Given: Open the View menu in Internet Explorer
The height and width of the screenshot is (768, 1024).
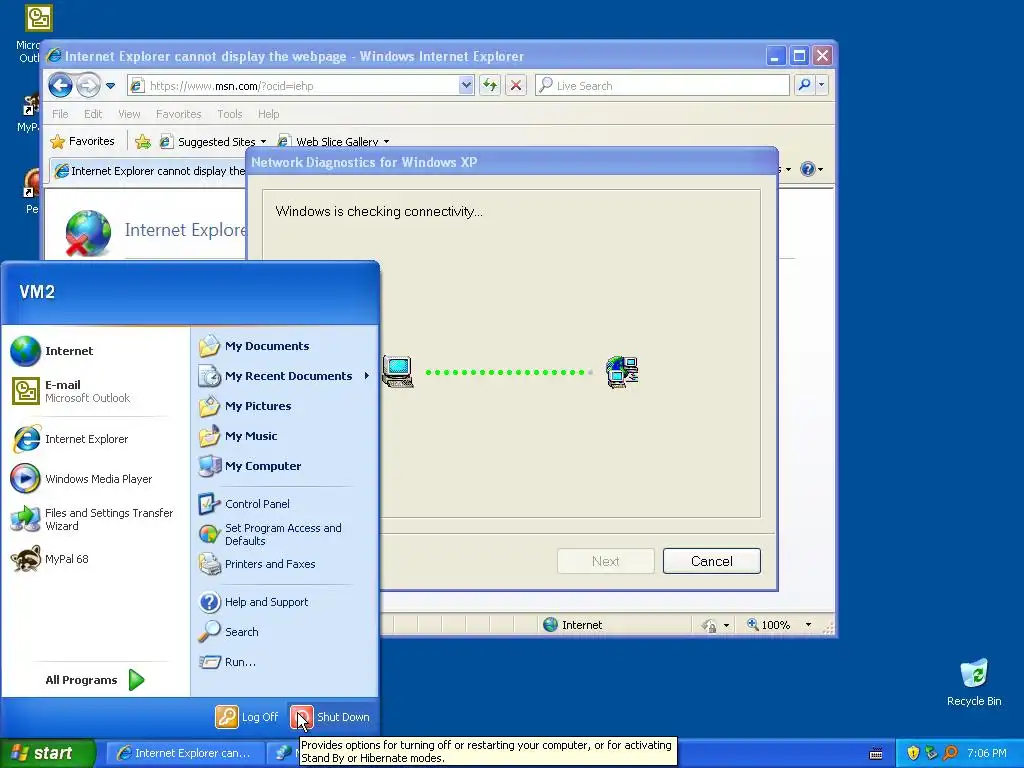Looking at the screenshot, I should (x=129, y=114).
